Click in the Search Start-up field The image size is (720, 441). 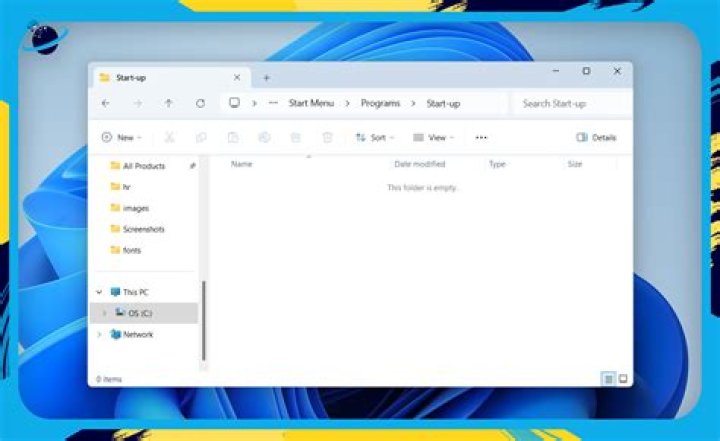(x=572, y=104)
